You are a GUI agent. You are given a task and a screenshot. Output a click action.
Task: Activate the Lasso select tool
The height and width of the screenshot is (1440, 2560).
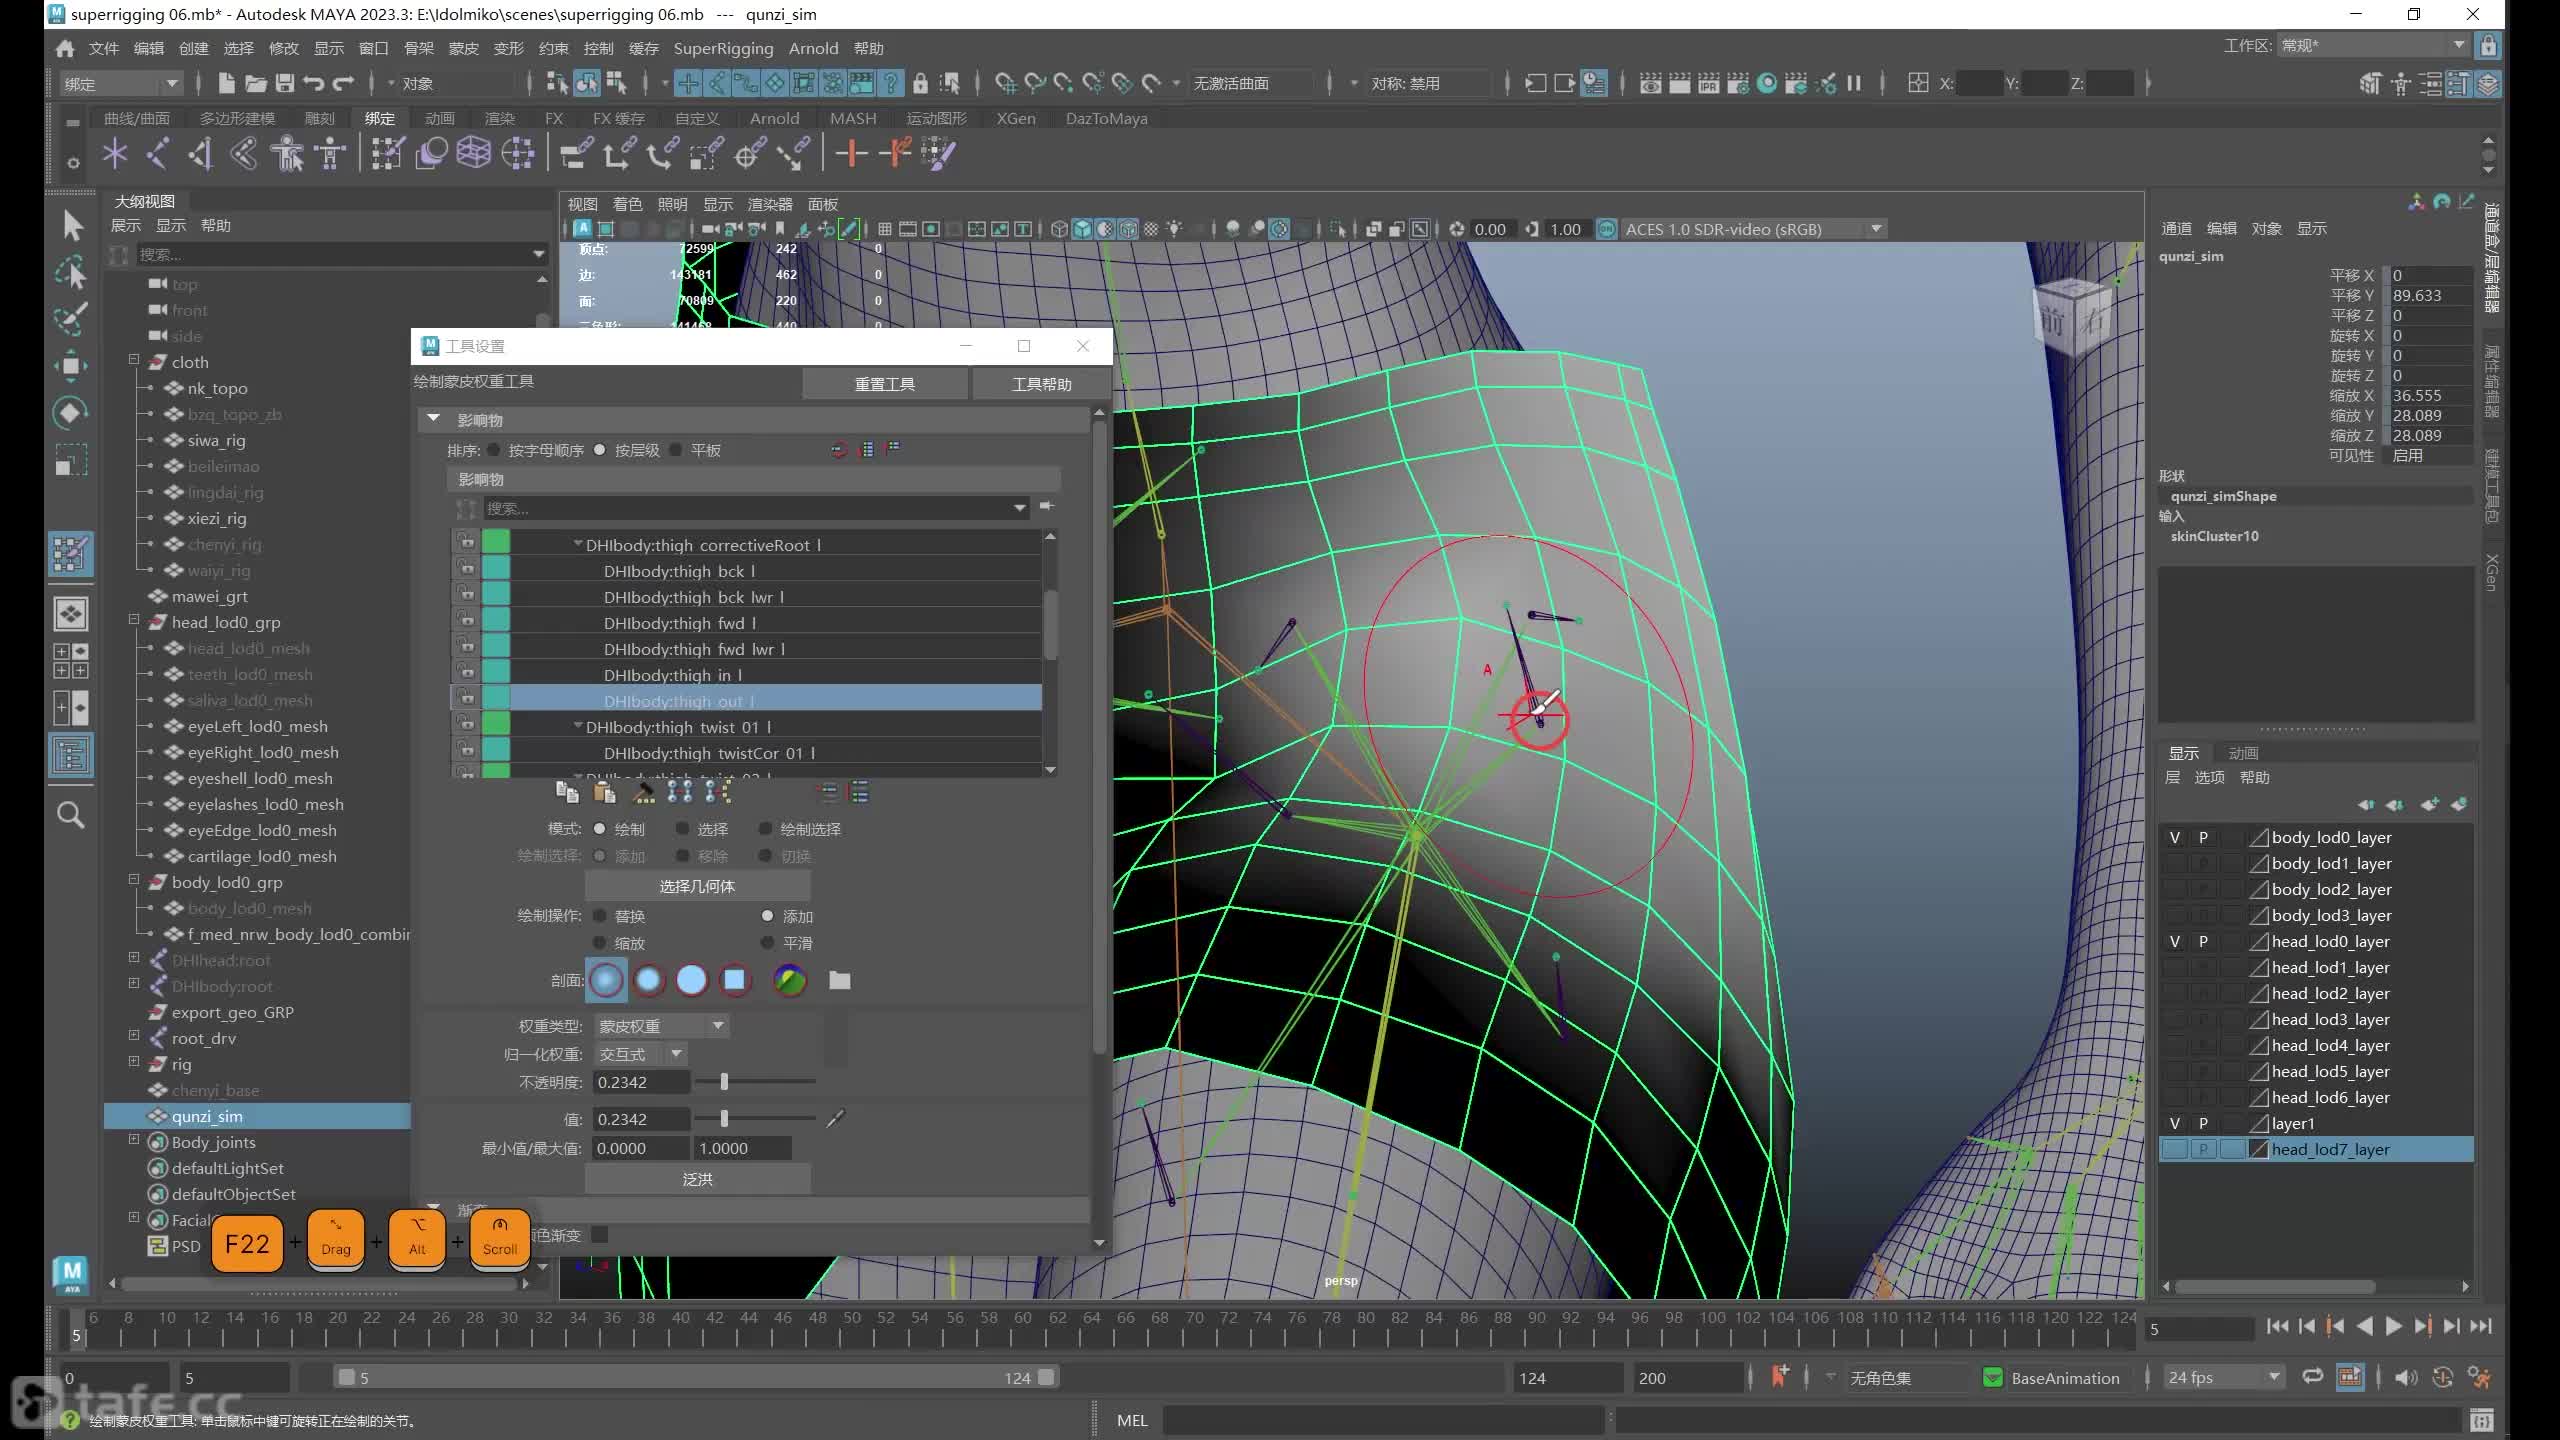pyautogui.click(x=71, y=272)
